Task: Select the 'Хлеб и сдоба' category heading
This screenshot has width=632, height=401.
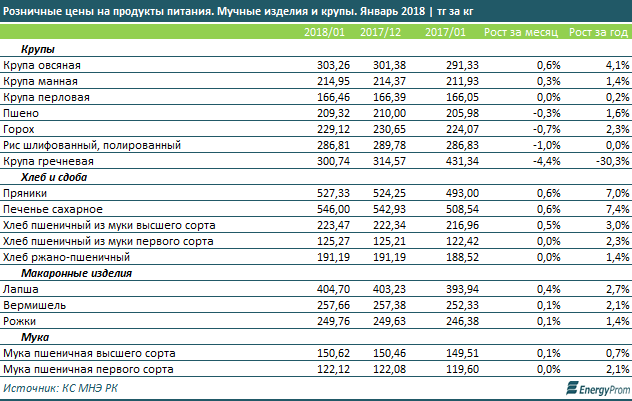Action: [53, 176]
